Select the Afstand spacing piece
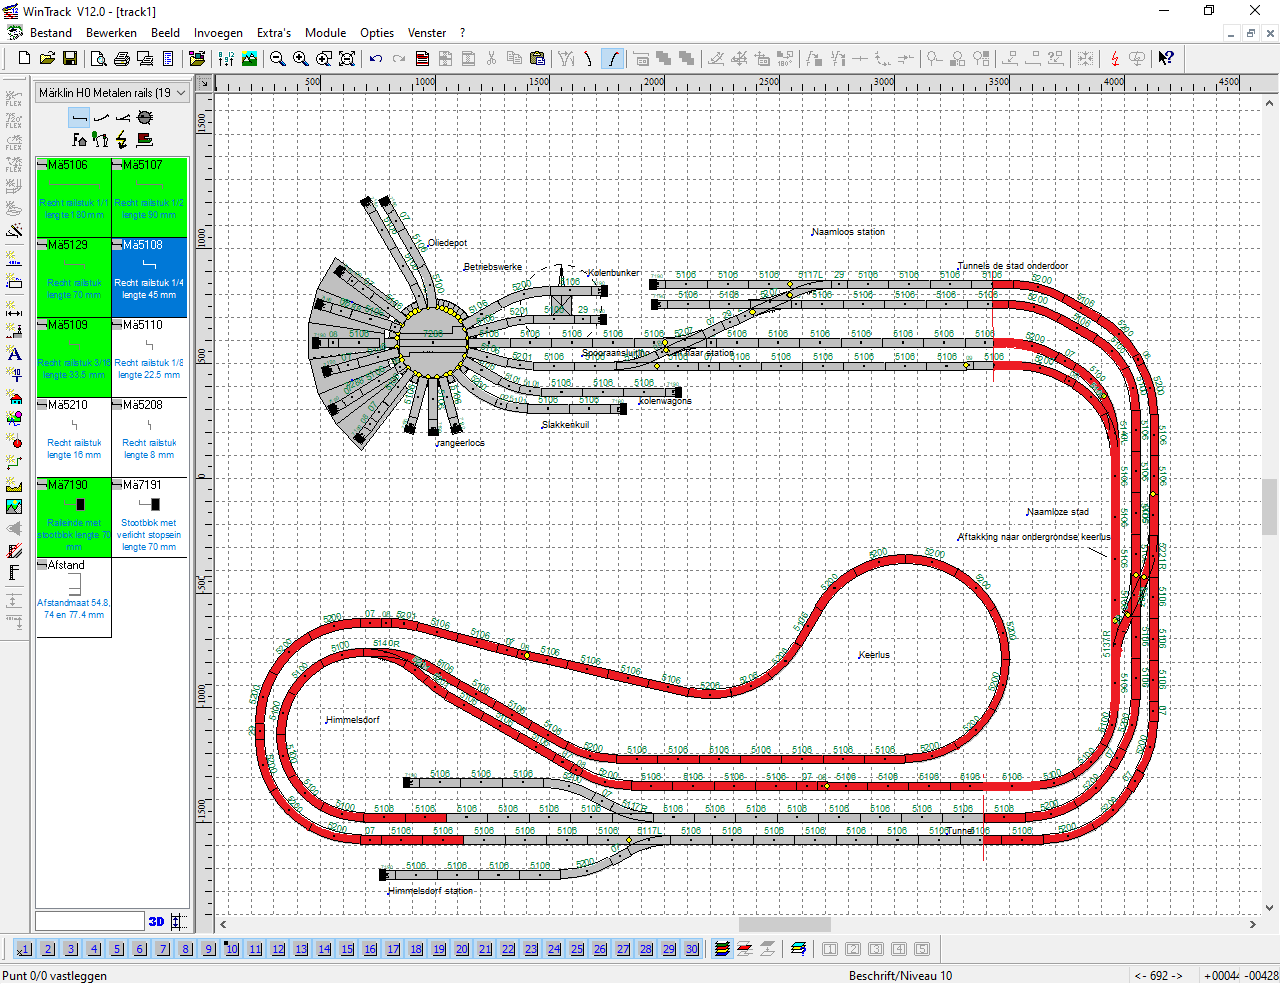1280x984 pixels. (x=74, y=597)
